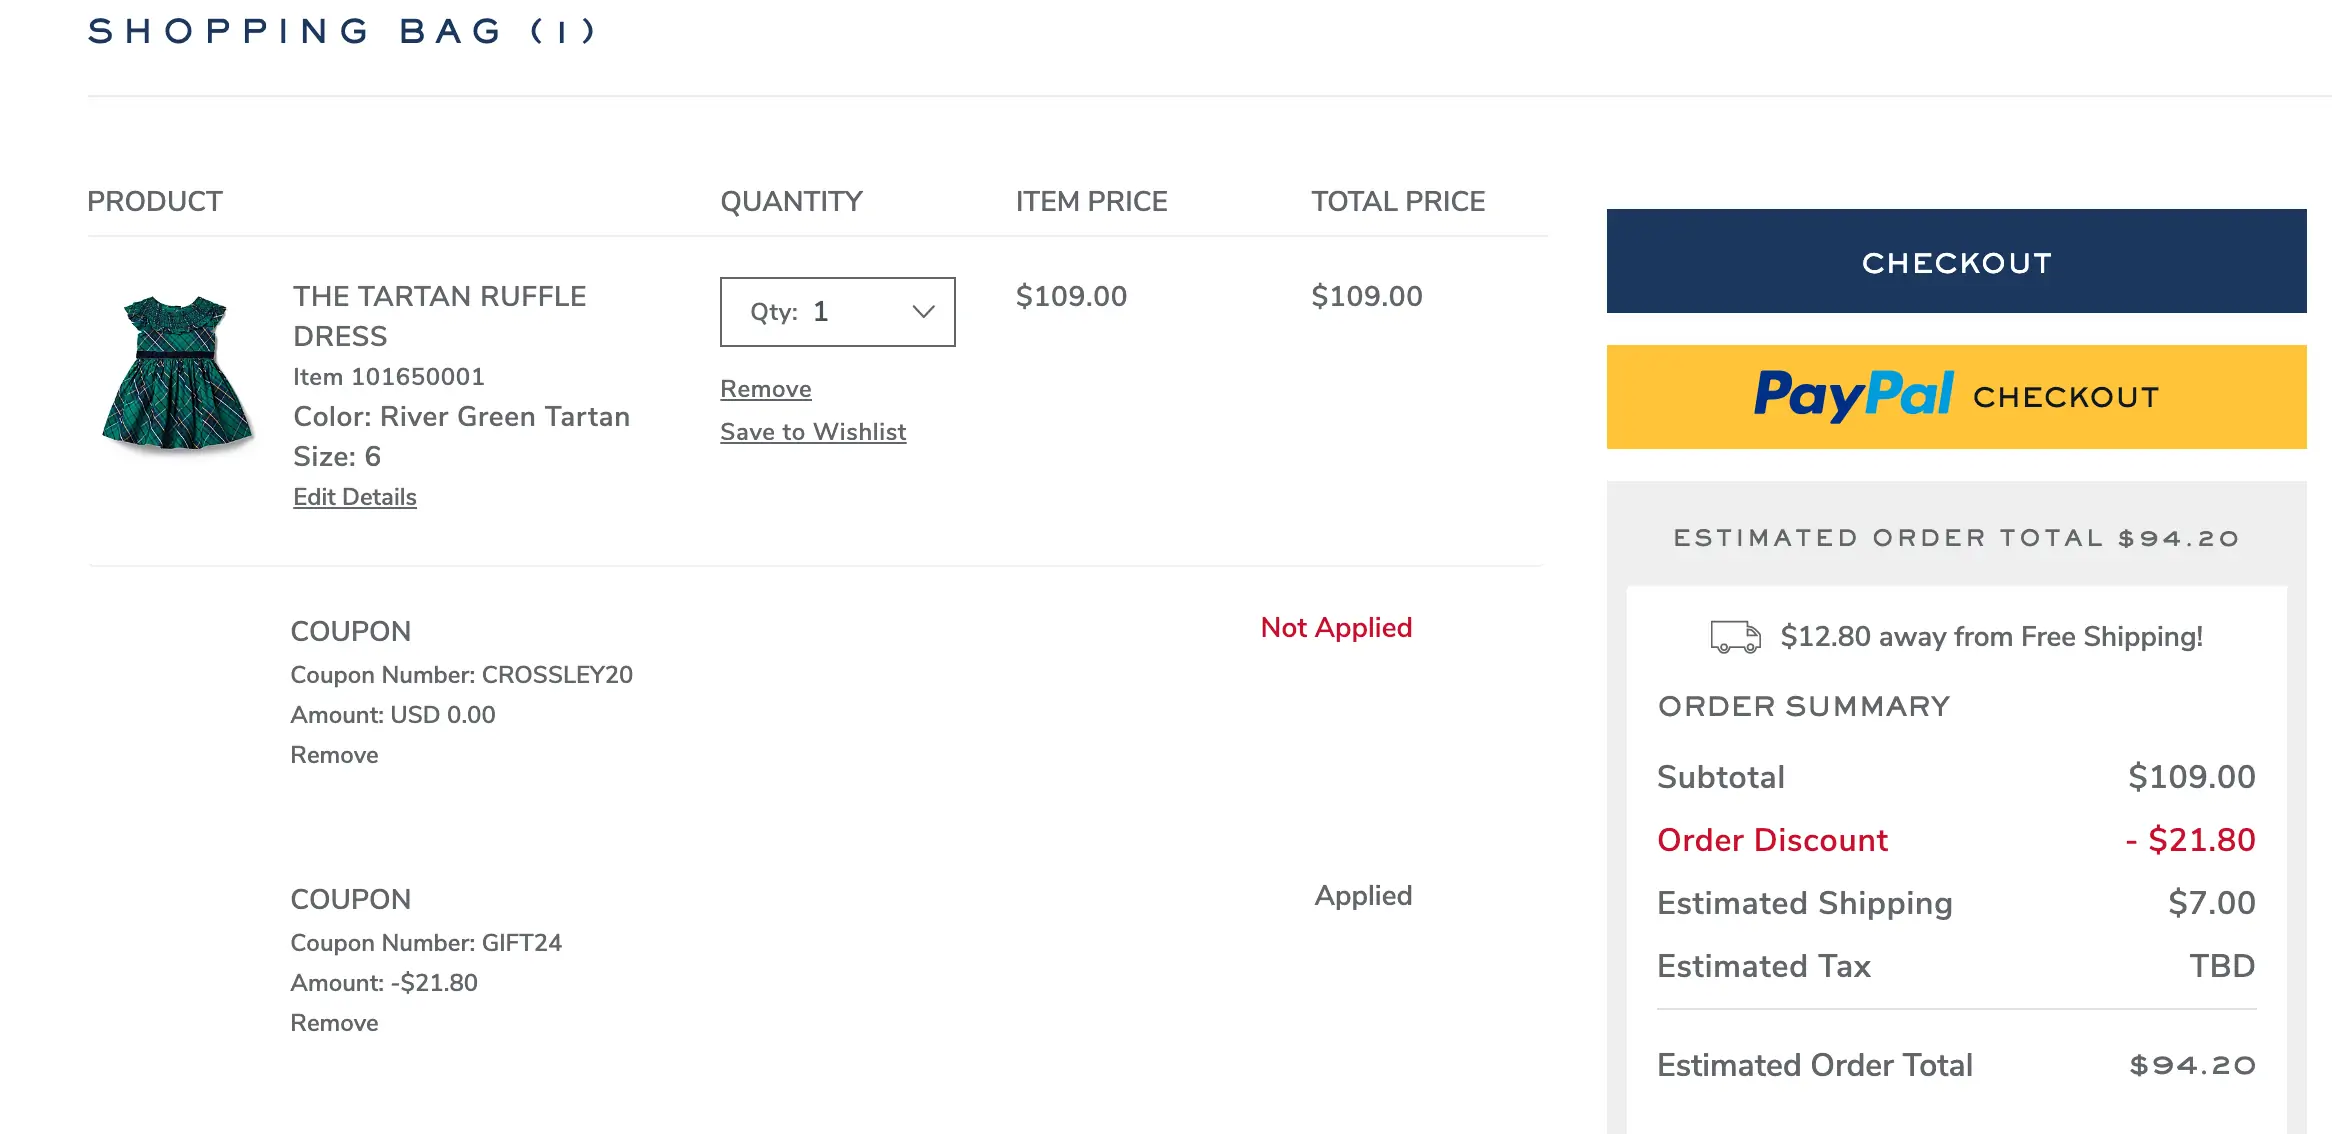
Task: Save the dress to Wishlist
Action: (812, 432)
